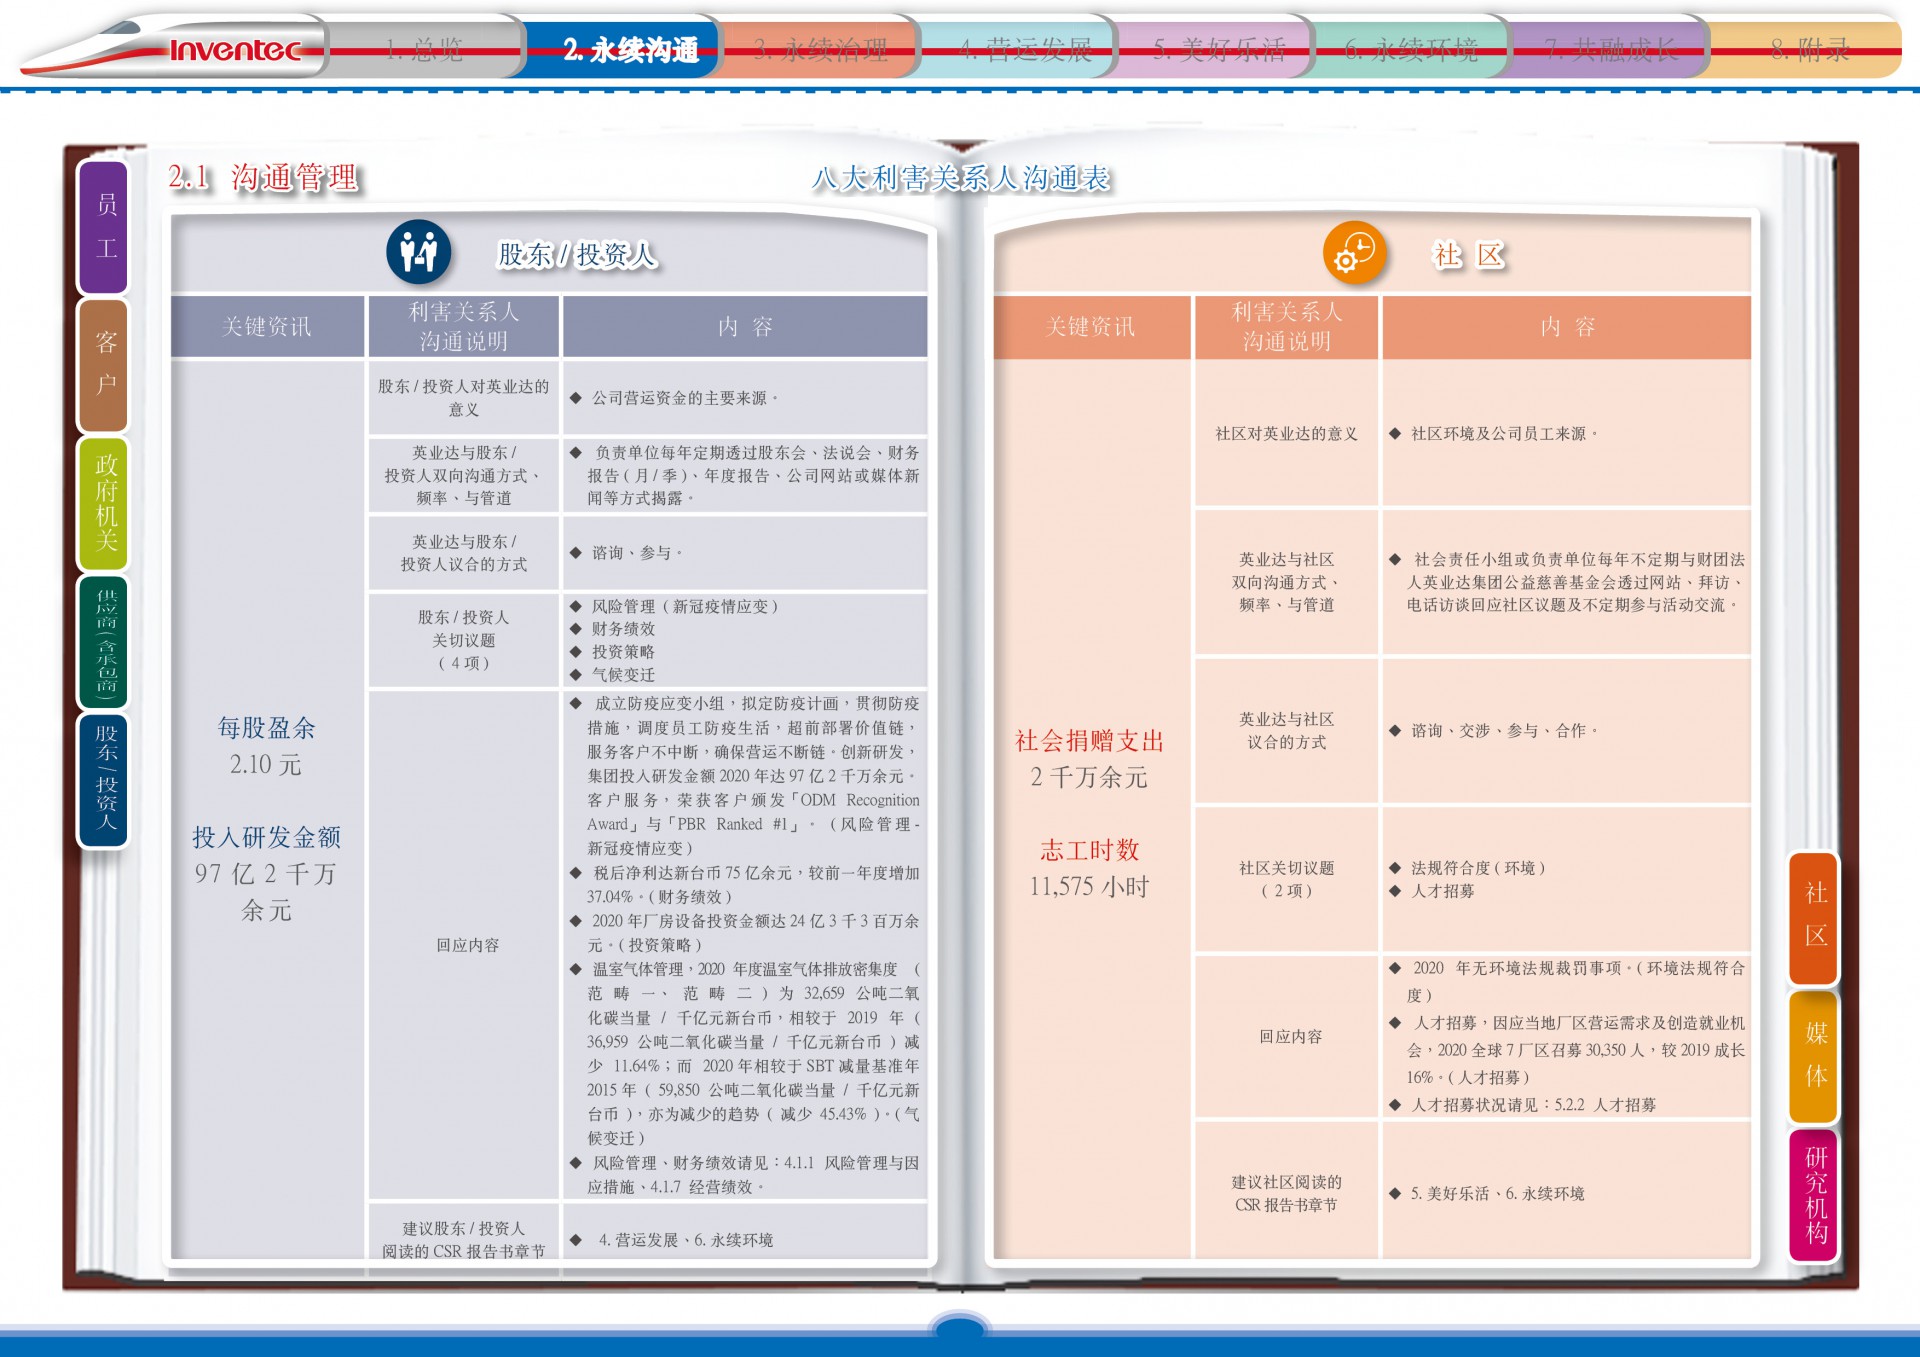Click 关键资讯 header in shareholder table
This screenshot has height=1357, width=1920.
point(266,327)
